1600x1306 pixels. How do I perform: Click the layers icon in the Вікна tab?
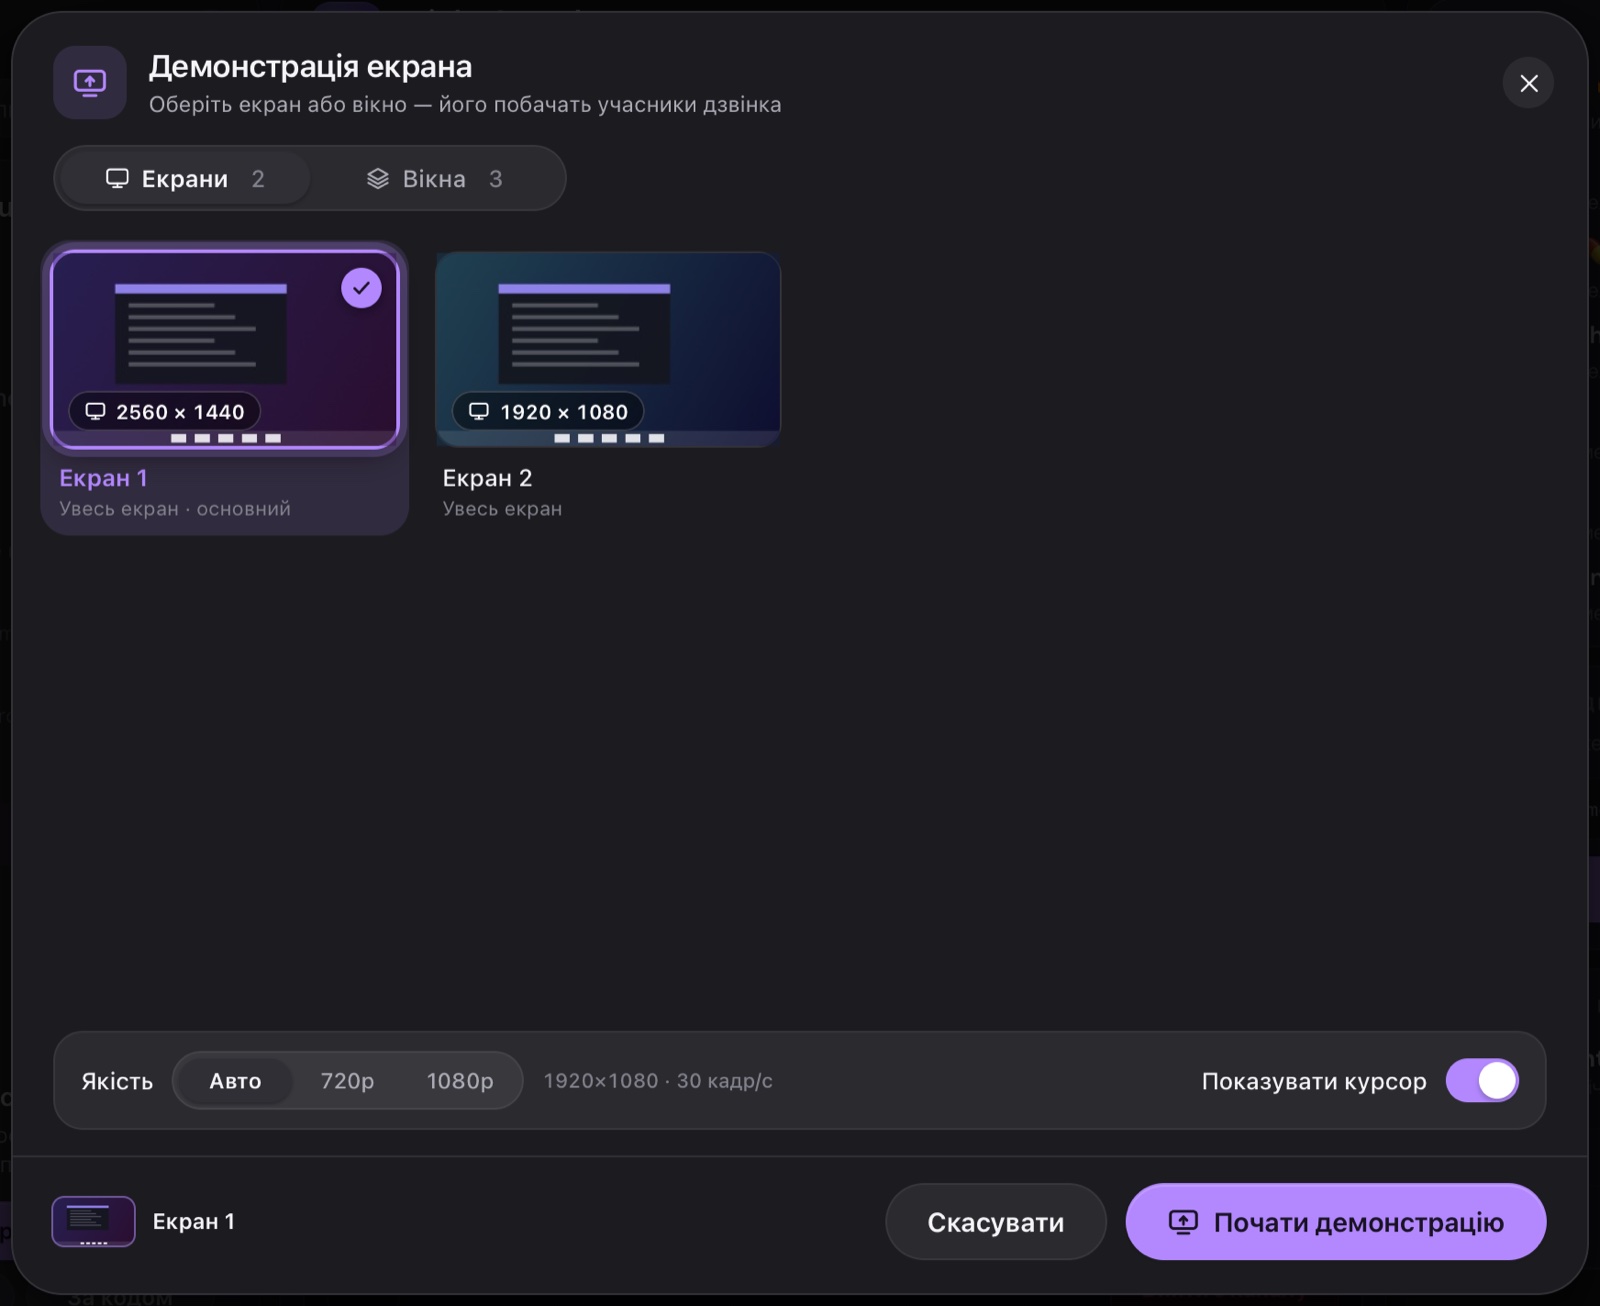click(x=378, y=179)
